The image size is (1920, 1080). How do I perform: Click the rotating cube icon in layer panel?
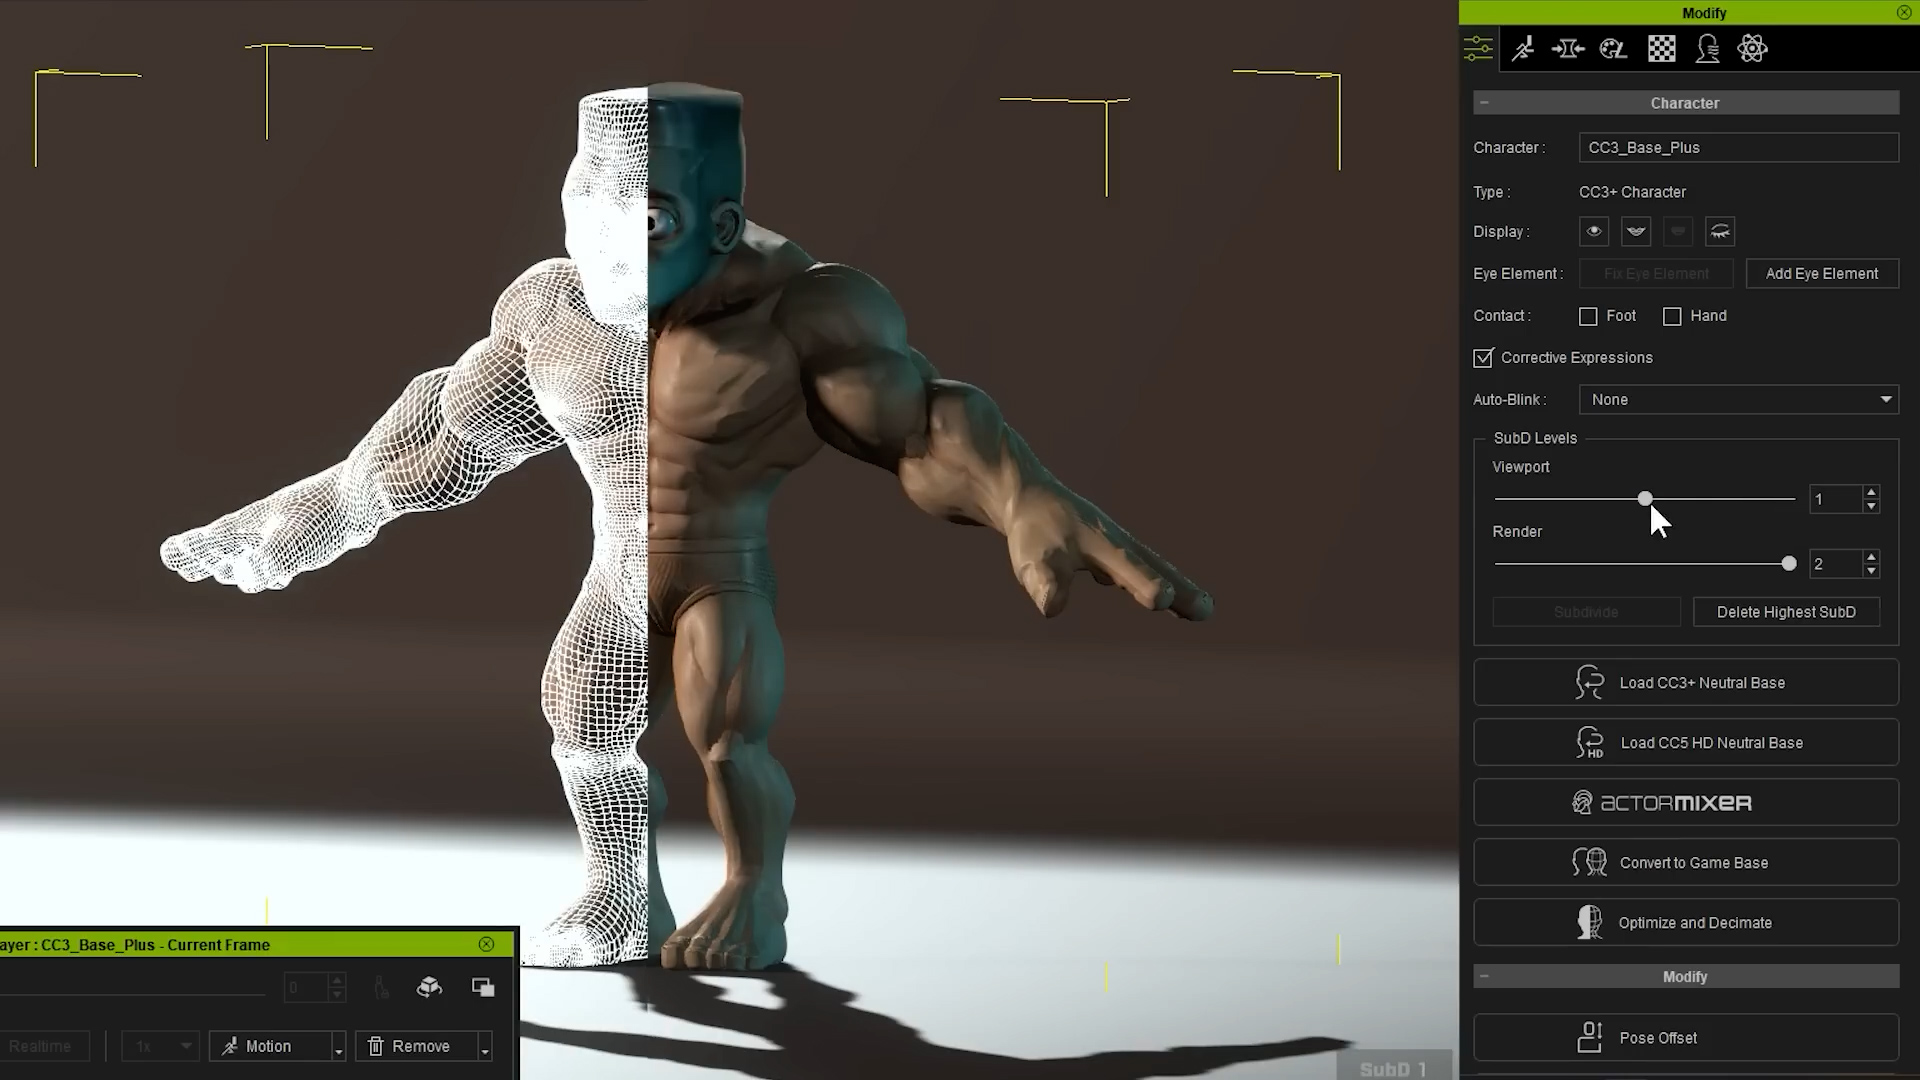point(429,988)
